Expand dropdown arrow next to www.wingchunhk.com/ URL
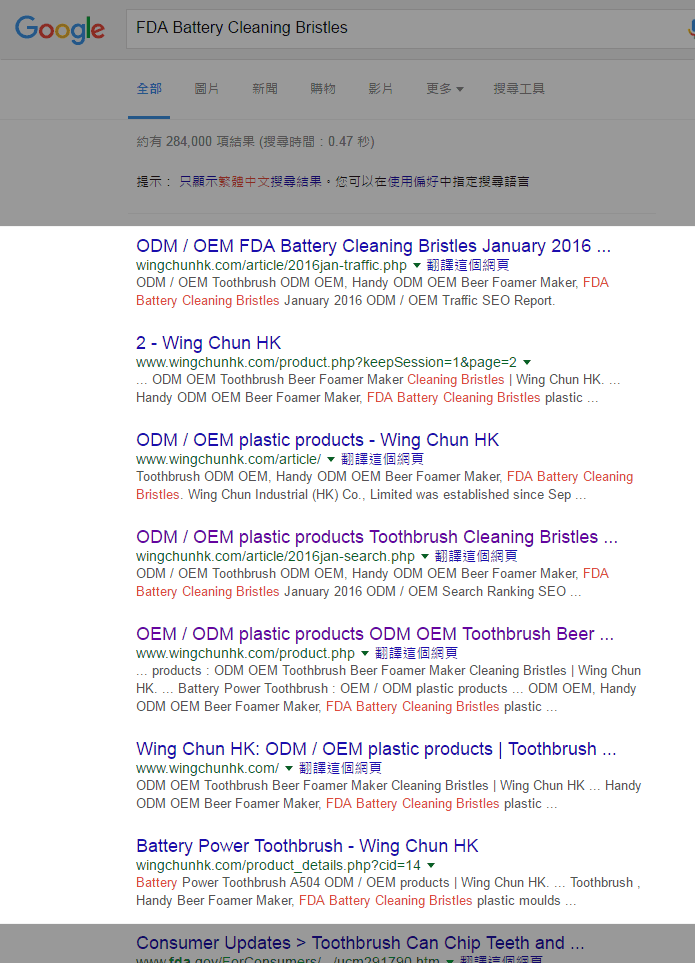This screenshot has width=695, height=963. [x=289, y=768]
